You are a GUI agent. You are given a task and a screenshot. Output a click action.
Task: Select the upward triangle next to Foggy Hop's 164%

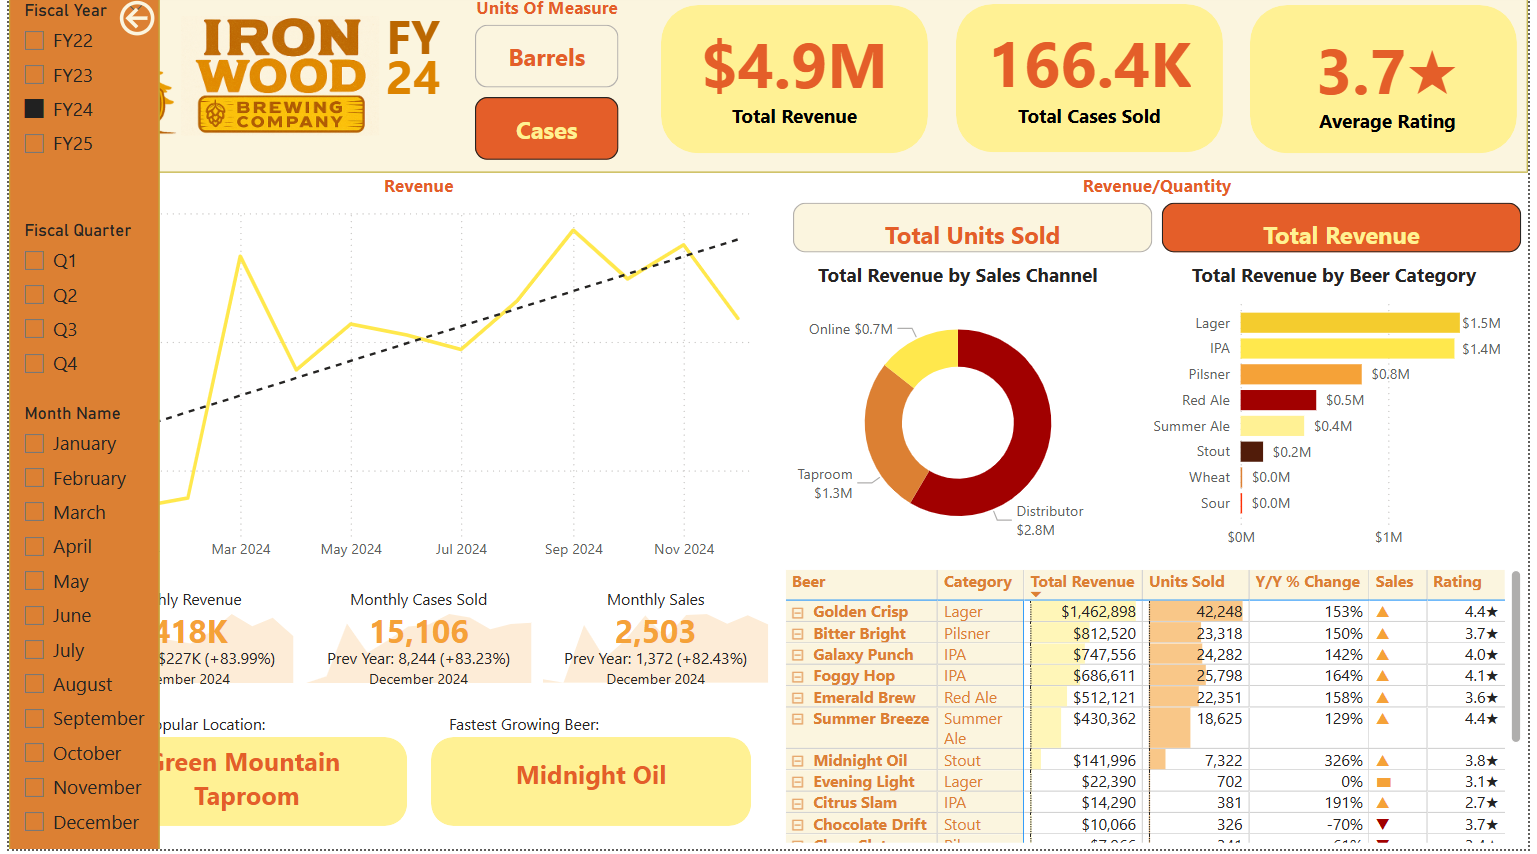(1383, 675)
